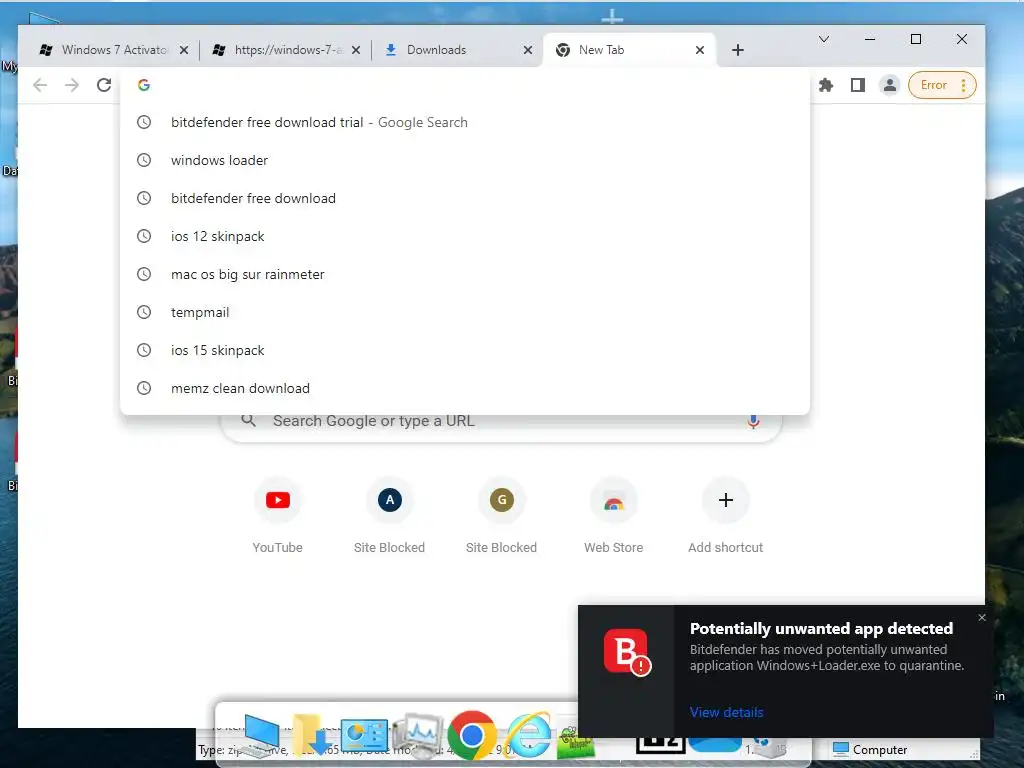Choose bitdefender free download suggestion
This screenshot has width=1024, height=768.
[465, 198]
